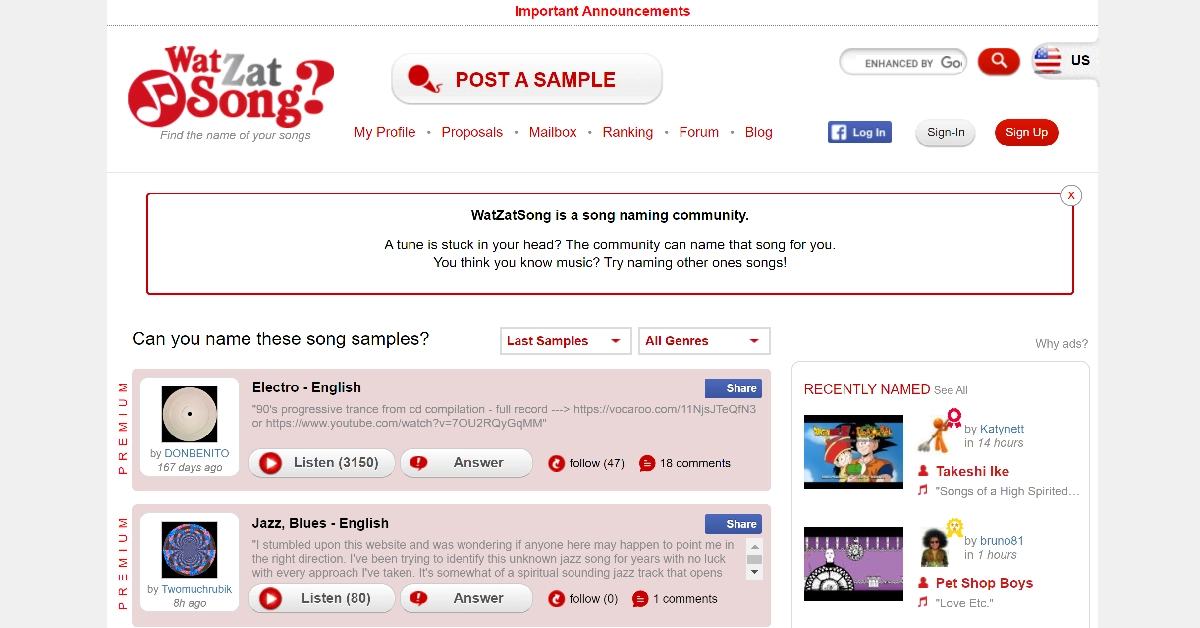
Task: Follow the Jazz, Blues sample
Action: coord(583,599)
